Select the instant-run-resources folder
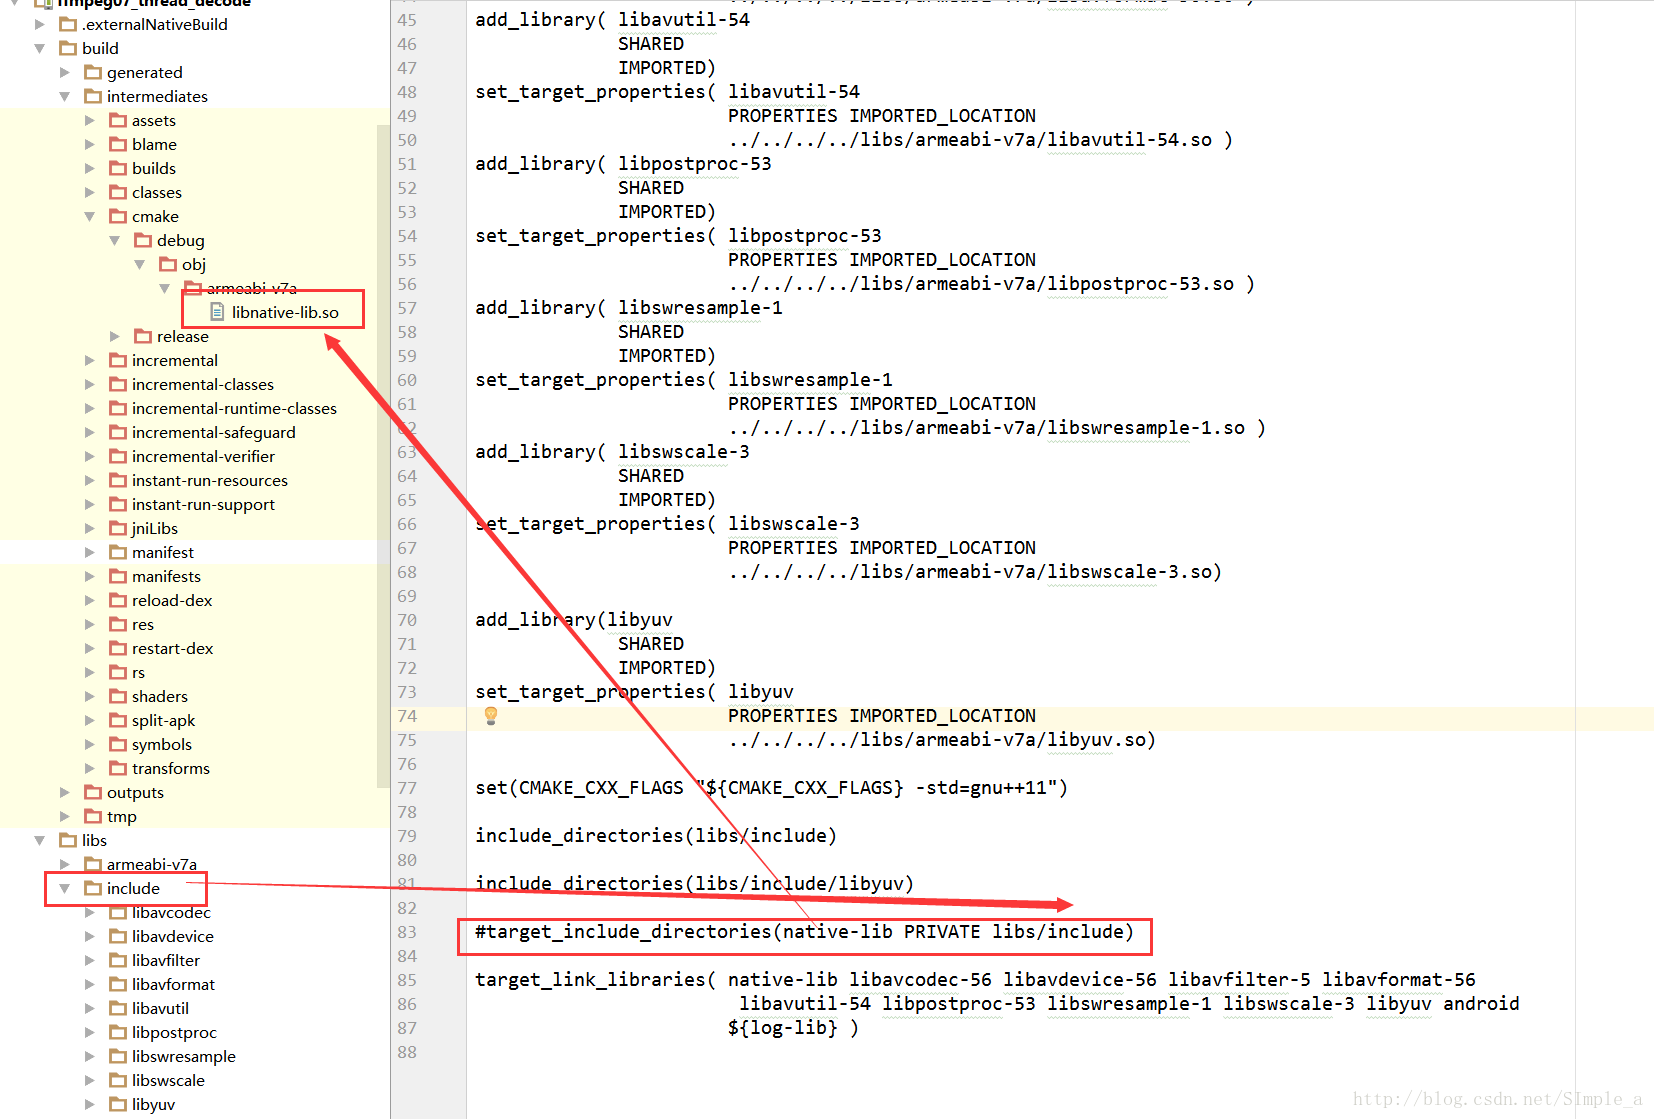This screenshot has width=1654, height=1119. [x=209, y=480]
